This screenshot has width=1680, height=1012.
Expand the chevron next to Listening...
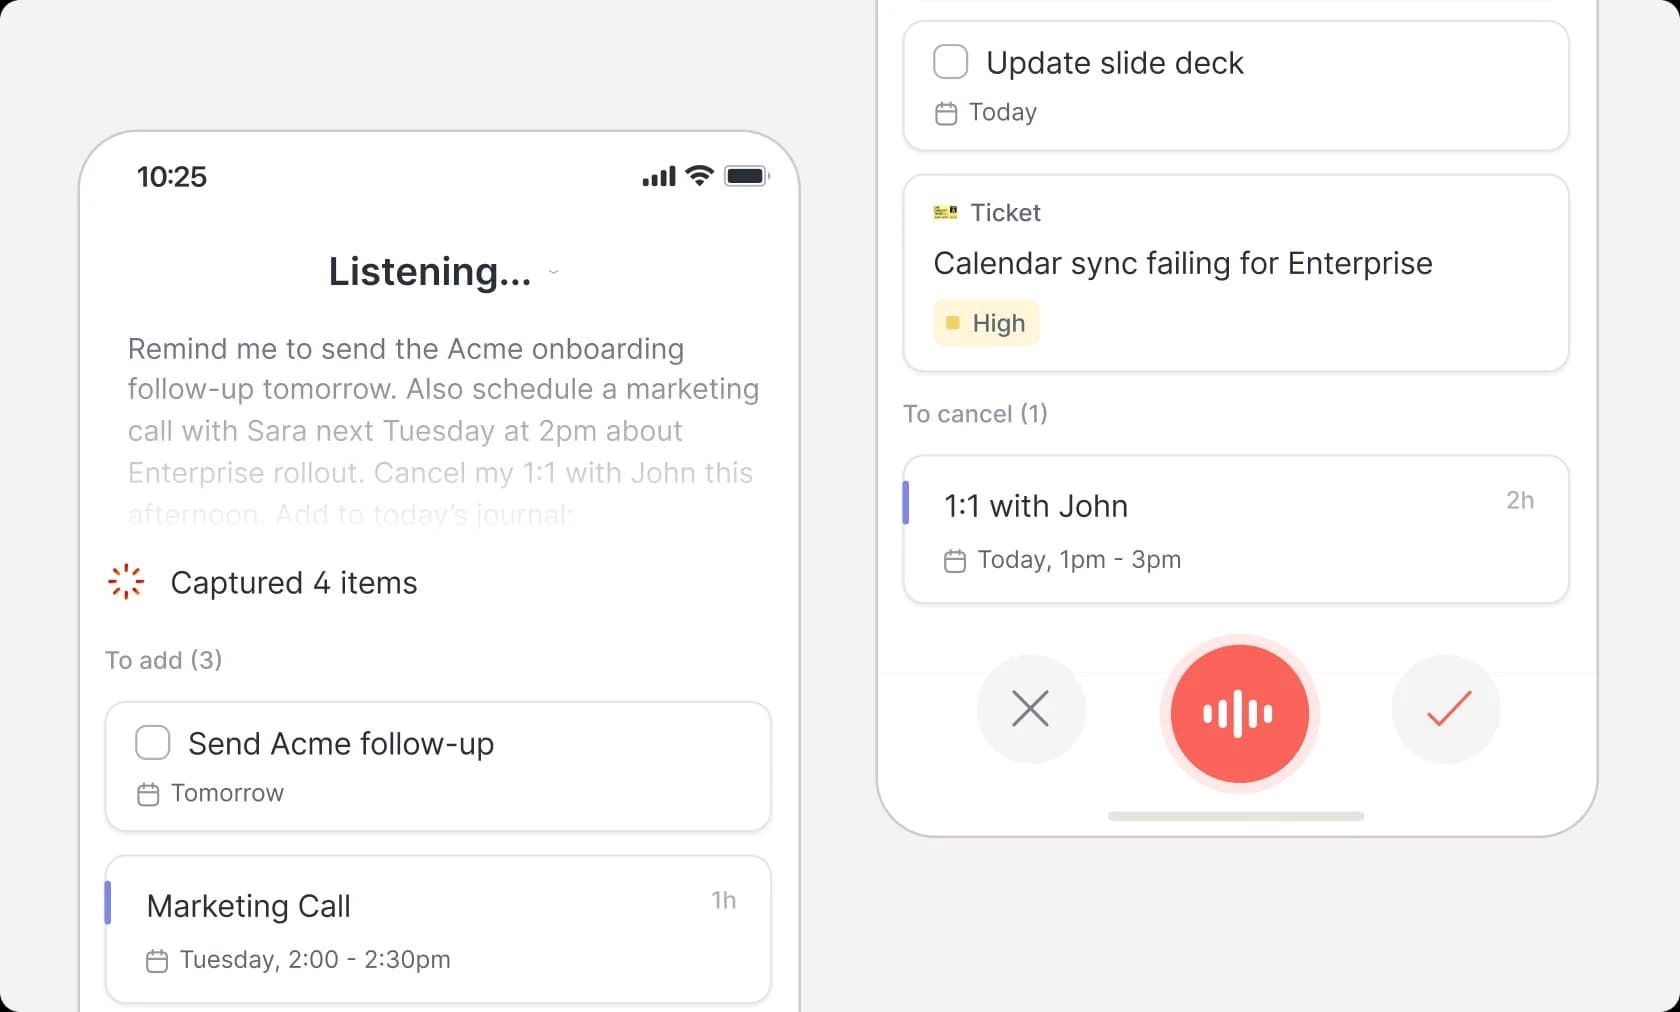(x=554, y=272)
